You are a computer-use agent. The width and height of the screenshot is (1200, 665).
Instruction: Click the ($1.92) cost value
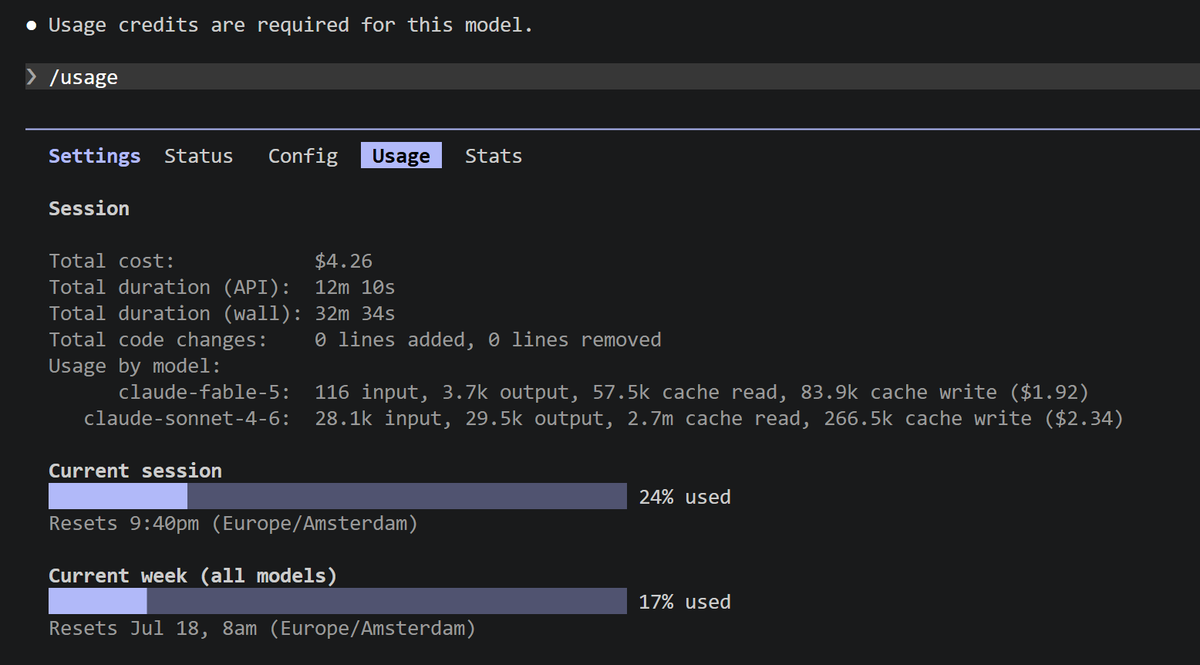pyautogui.click(x=1049, y=392)
